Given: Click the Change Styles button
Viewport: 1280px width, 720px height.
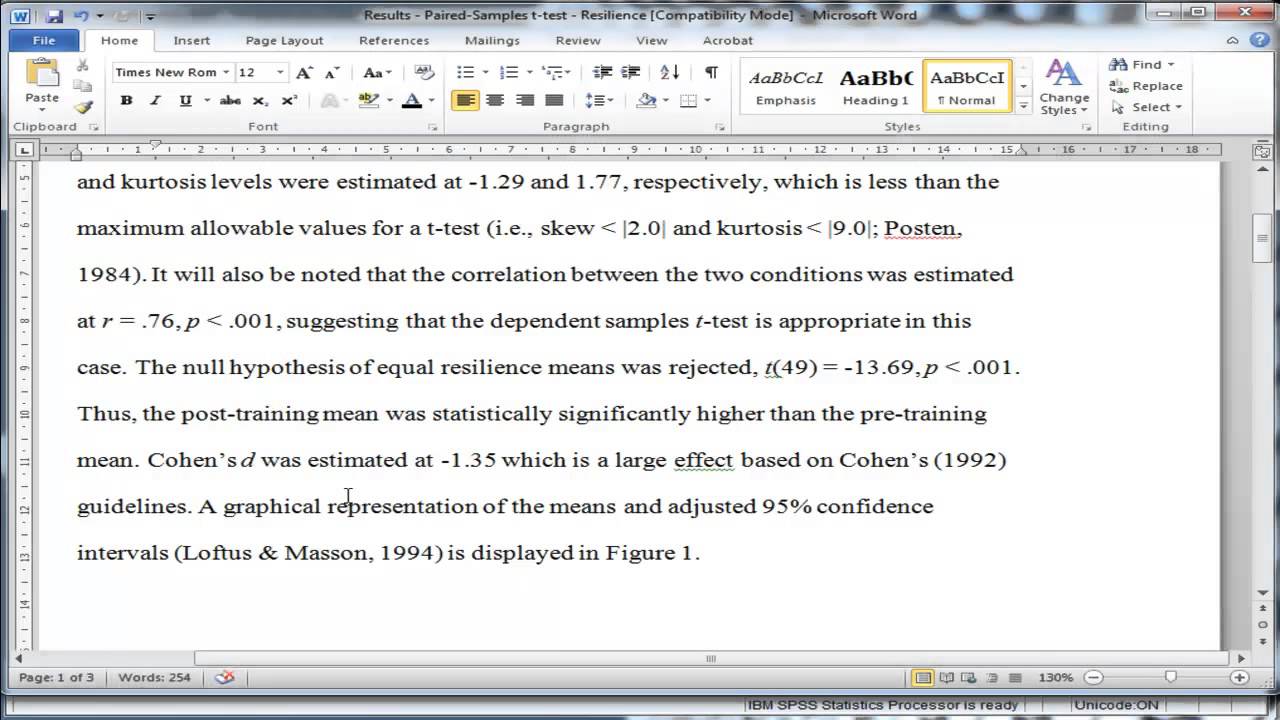Looking at the screenshot, I should tap(1064, 87).
